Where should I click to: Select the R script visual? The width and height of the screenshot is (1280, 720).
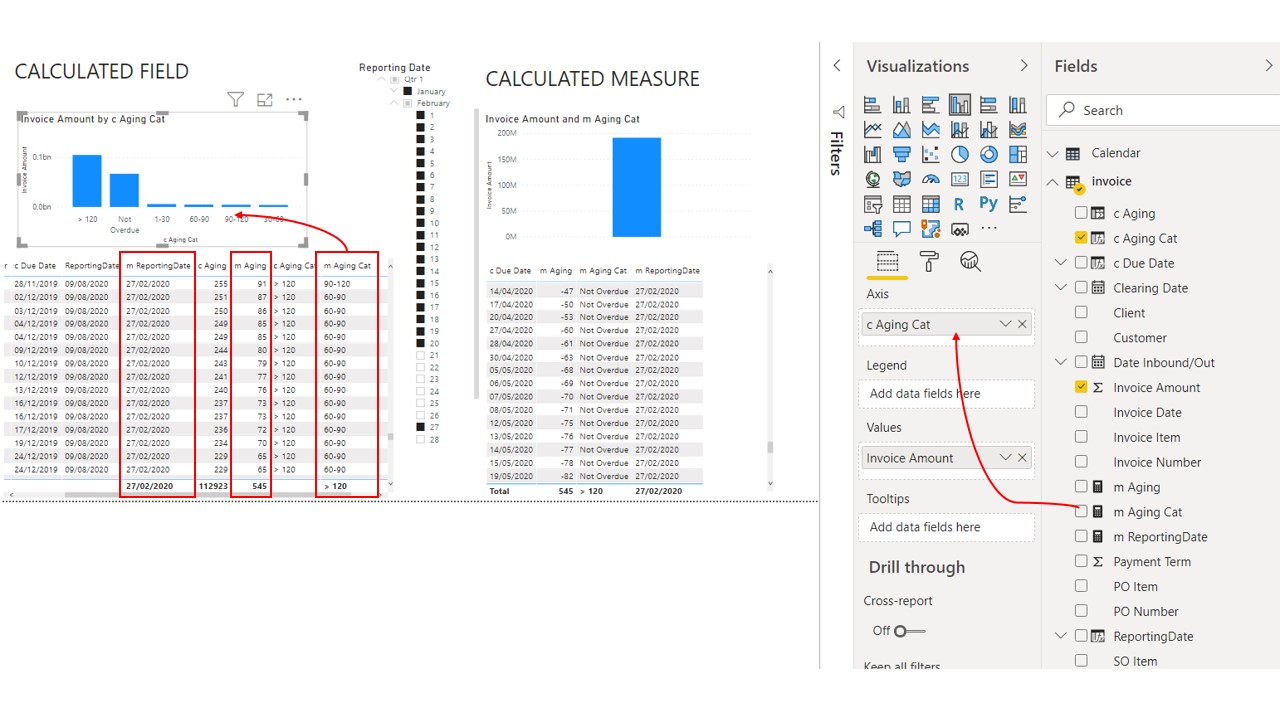(x=960, y=204)
